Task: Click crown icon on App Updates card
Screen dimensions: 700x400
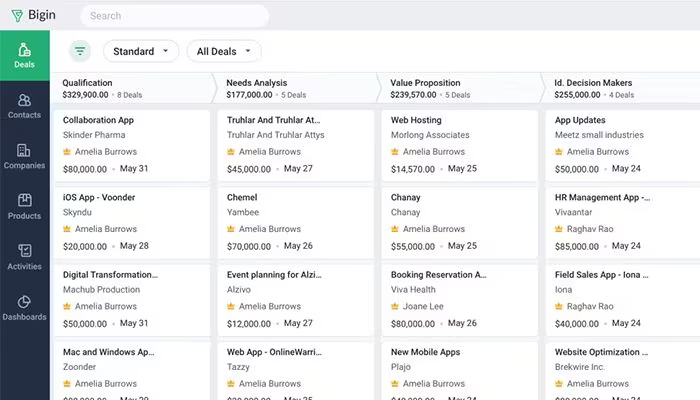Action: pos(558,152)
